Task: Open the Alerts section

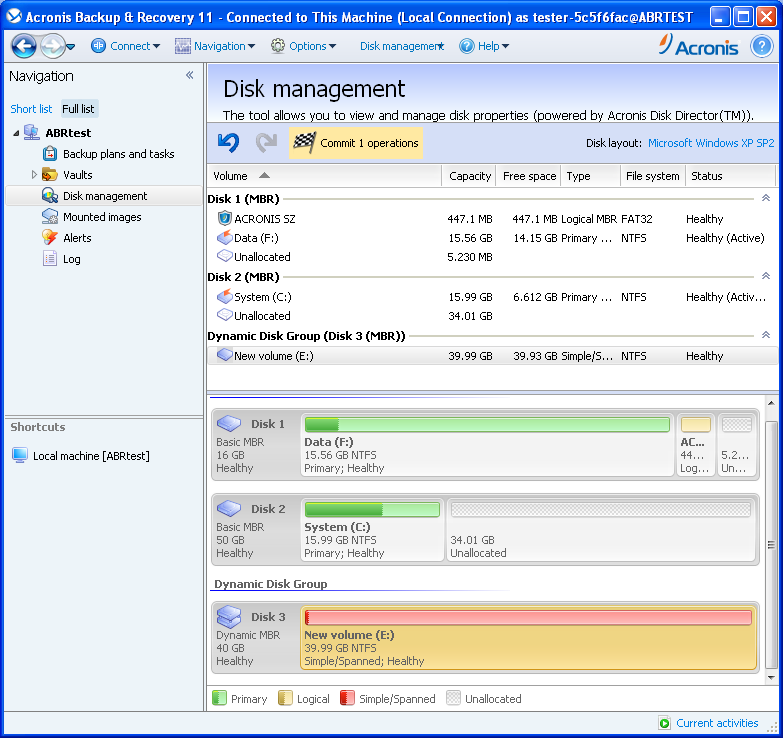Action: [77, 238]
